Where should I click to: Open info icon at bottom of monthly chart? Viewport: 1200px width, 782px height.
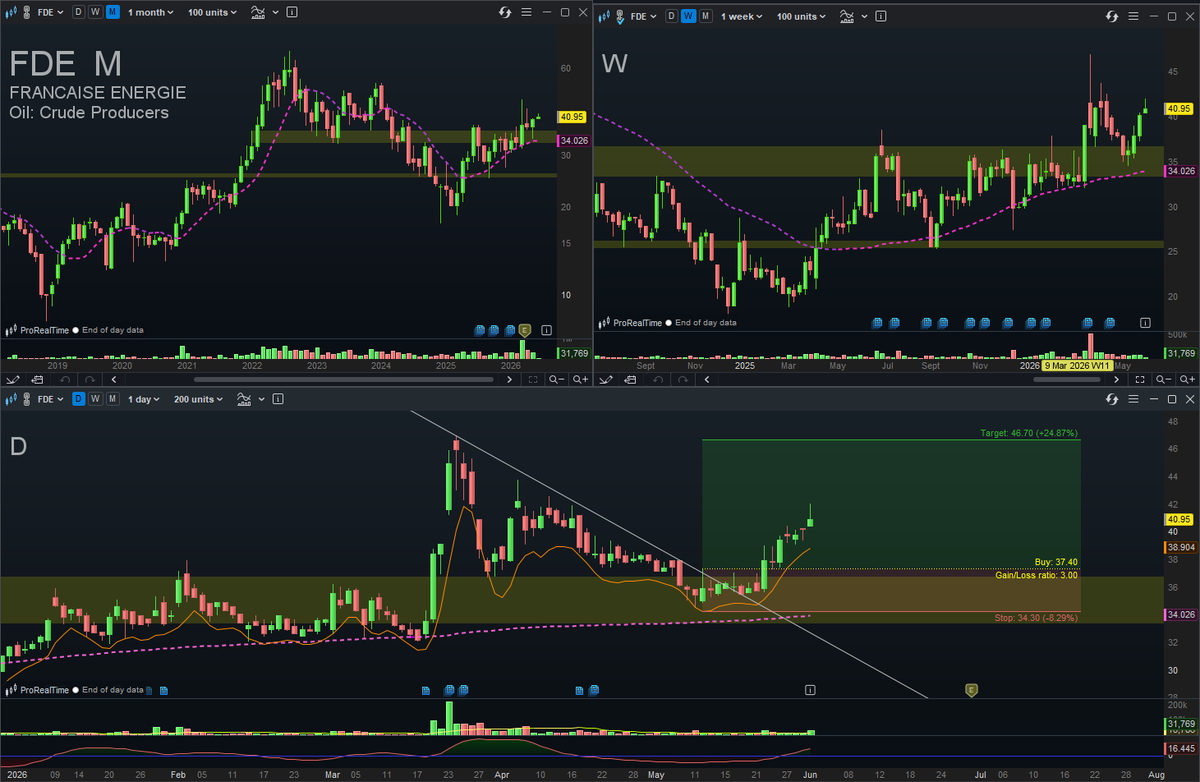click(546, 329)
